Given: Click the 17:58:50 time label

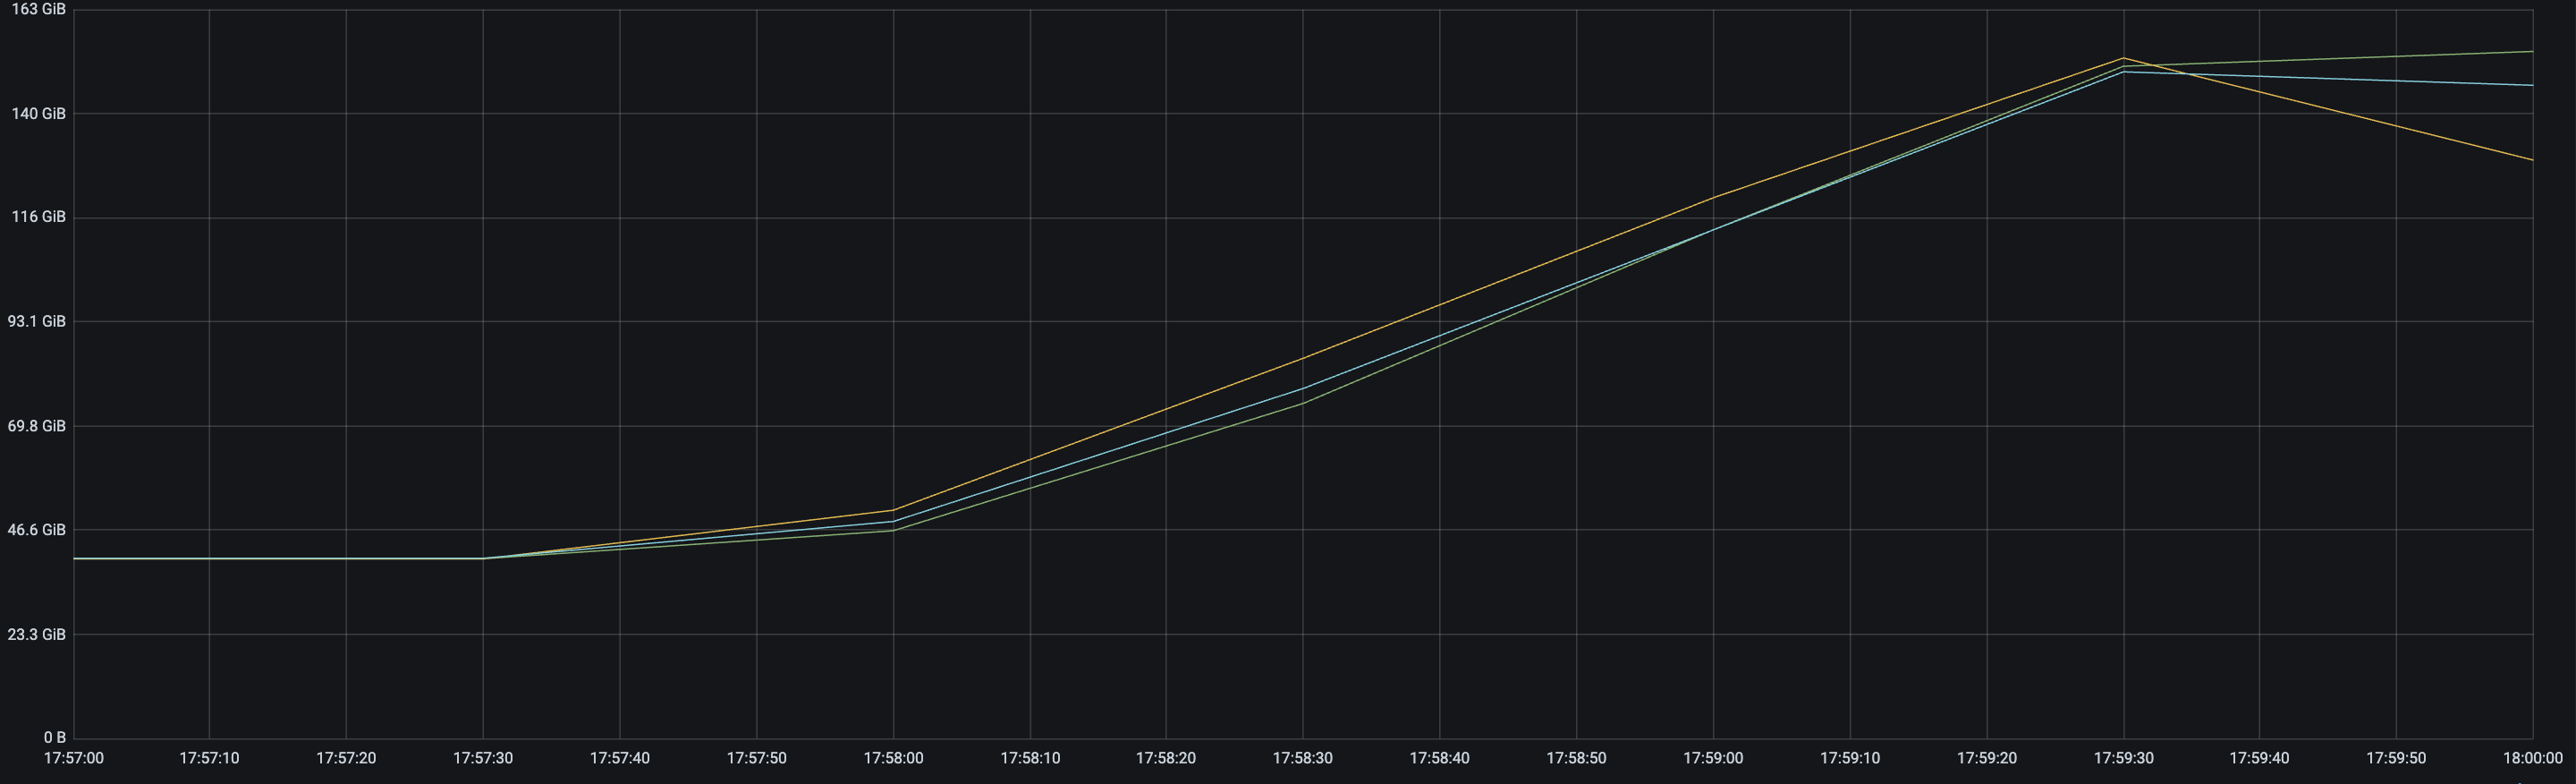Looking at the screenshot, I should [x=1576, y=758].
